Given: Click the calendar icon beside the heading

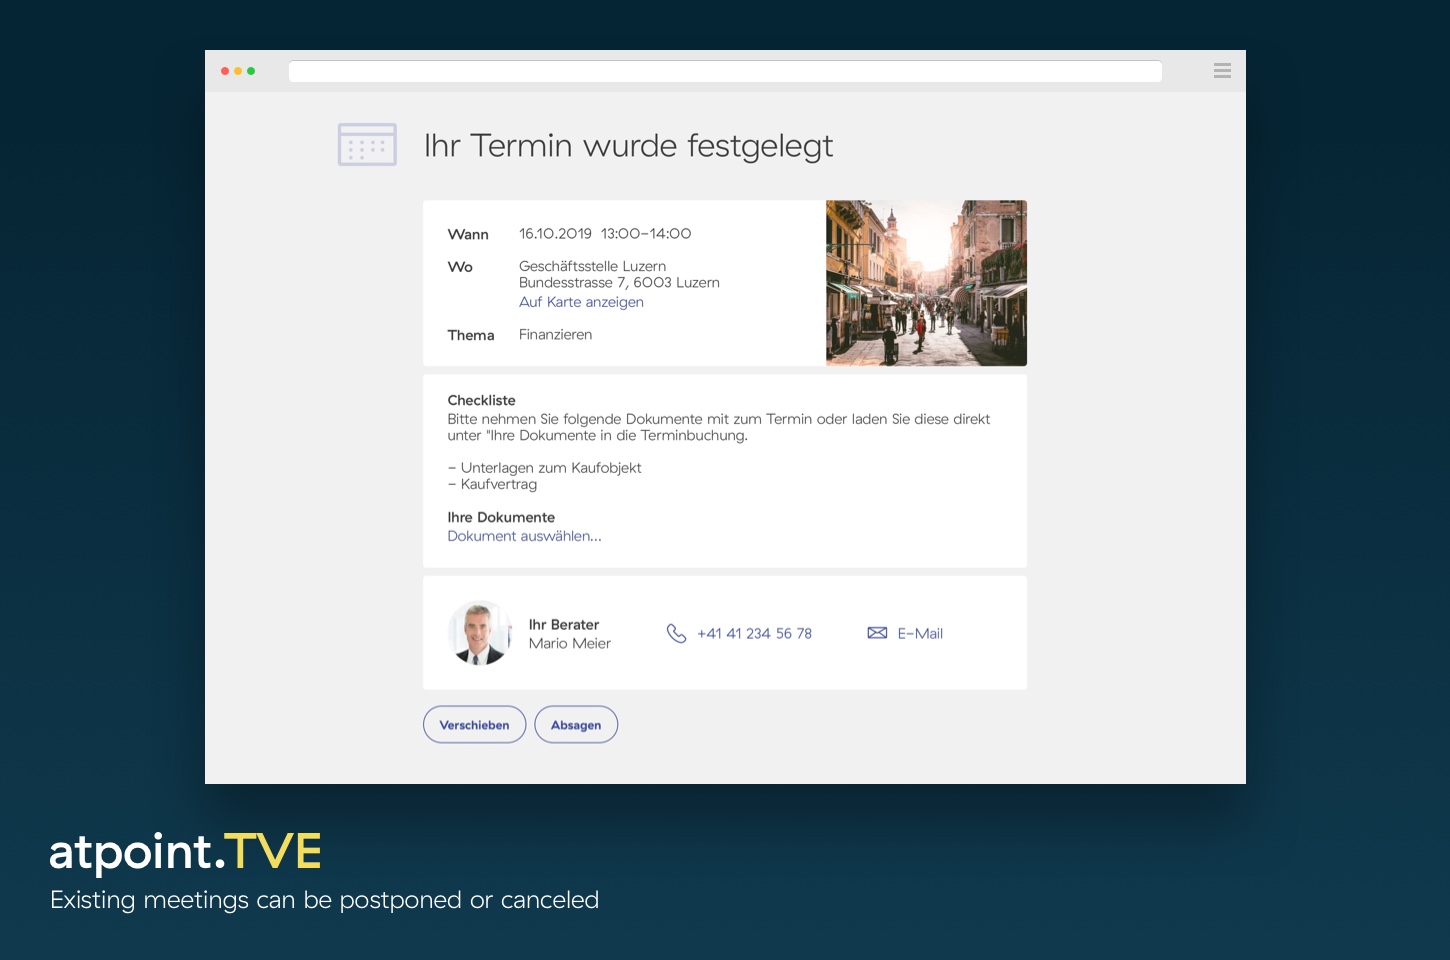Looking at the screenshot, I should 367,145.
